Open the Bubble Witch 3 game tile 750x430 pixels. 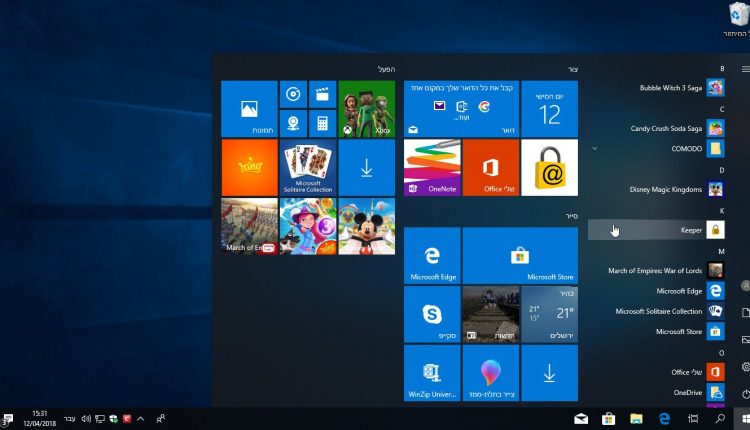tap(308, 226)
